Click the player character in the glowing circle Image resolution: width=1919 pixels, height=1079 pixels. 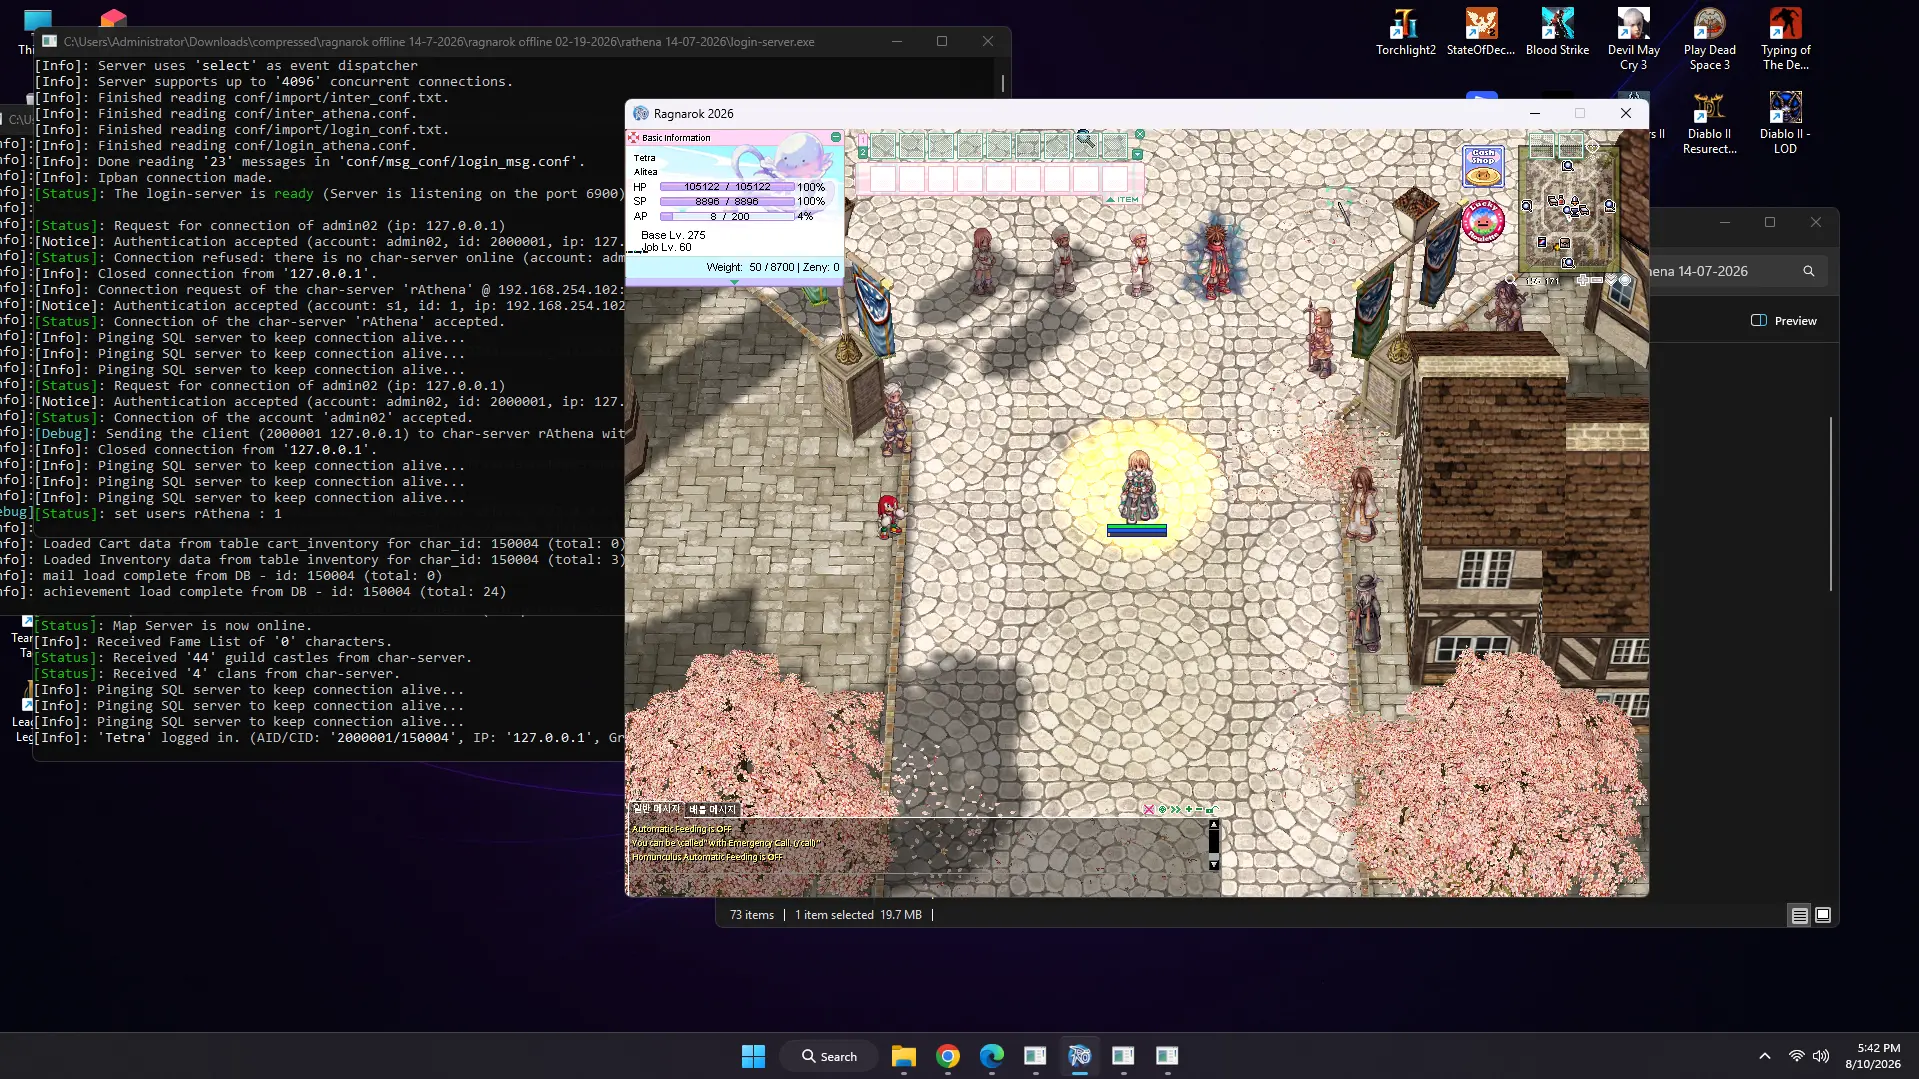point(1138,487)
